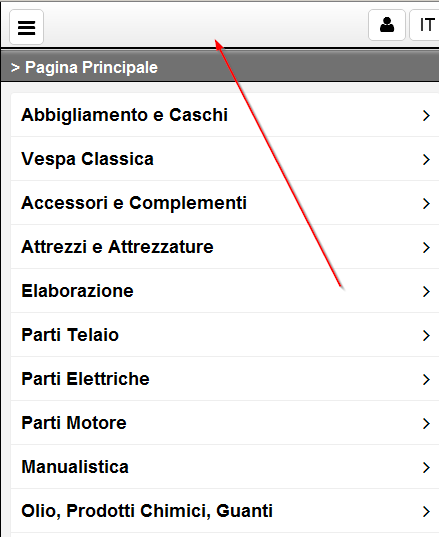Select Parti Elettriche category

coord(225,379)
